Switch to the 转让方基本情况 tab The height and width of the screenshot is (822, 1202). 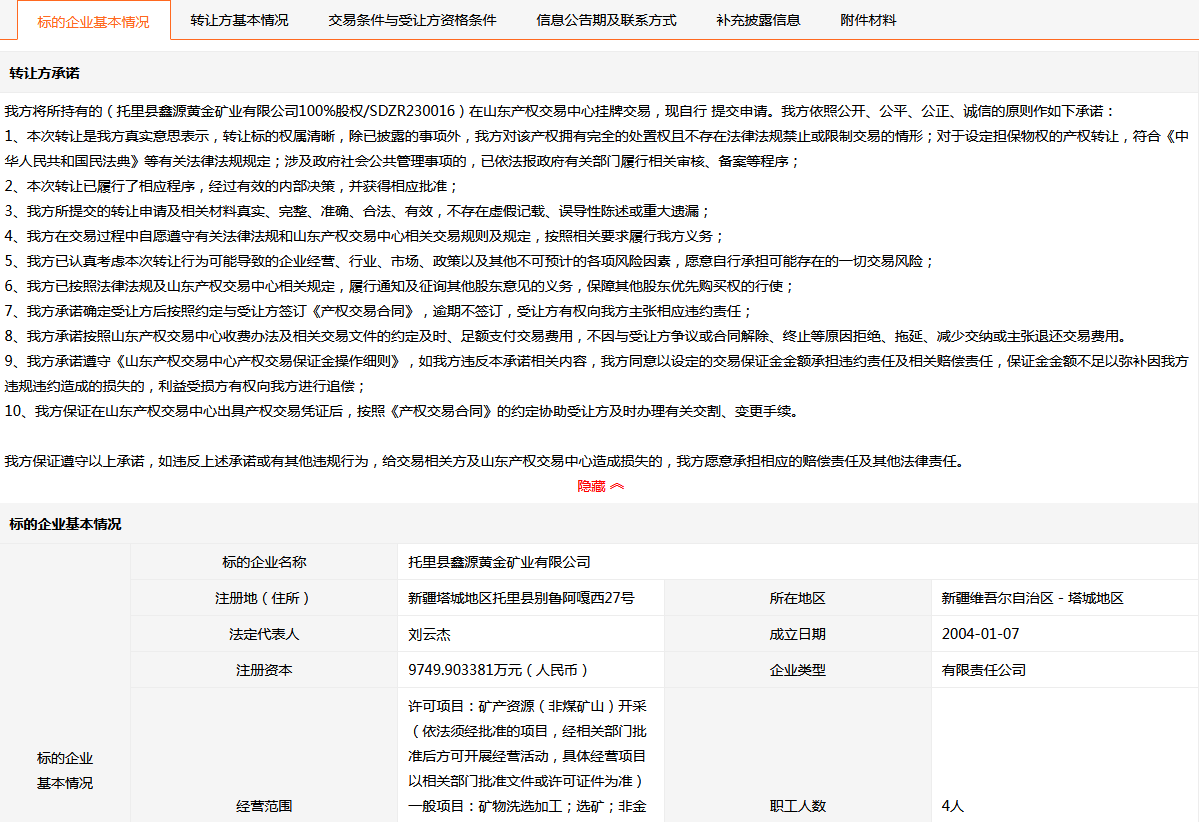239,20
